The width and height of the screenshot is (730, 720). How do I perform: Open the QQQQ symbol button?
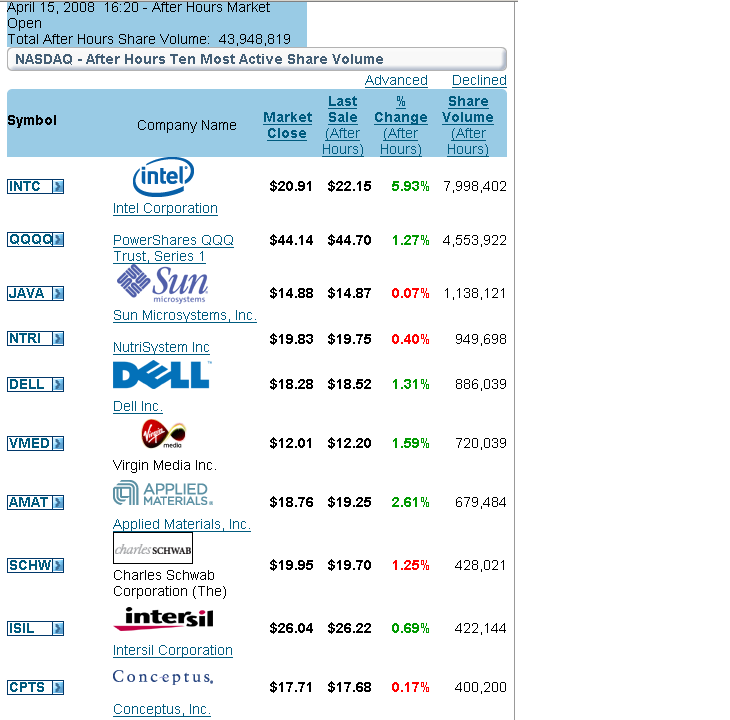point(35,240)
